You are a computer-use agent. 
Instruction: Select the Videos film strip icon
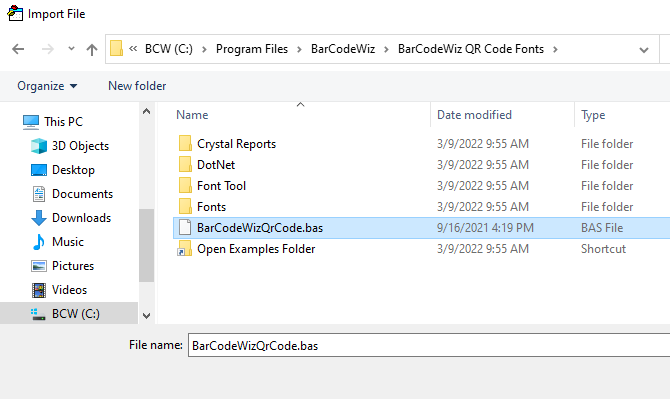(x=39, y=290)
